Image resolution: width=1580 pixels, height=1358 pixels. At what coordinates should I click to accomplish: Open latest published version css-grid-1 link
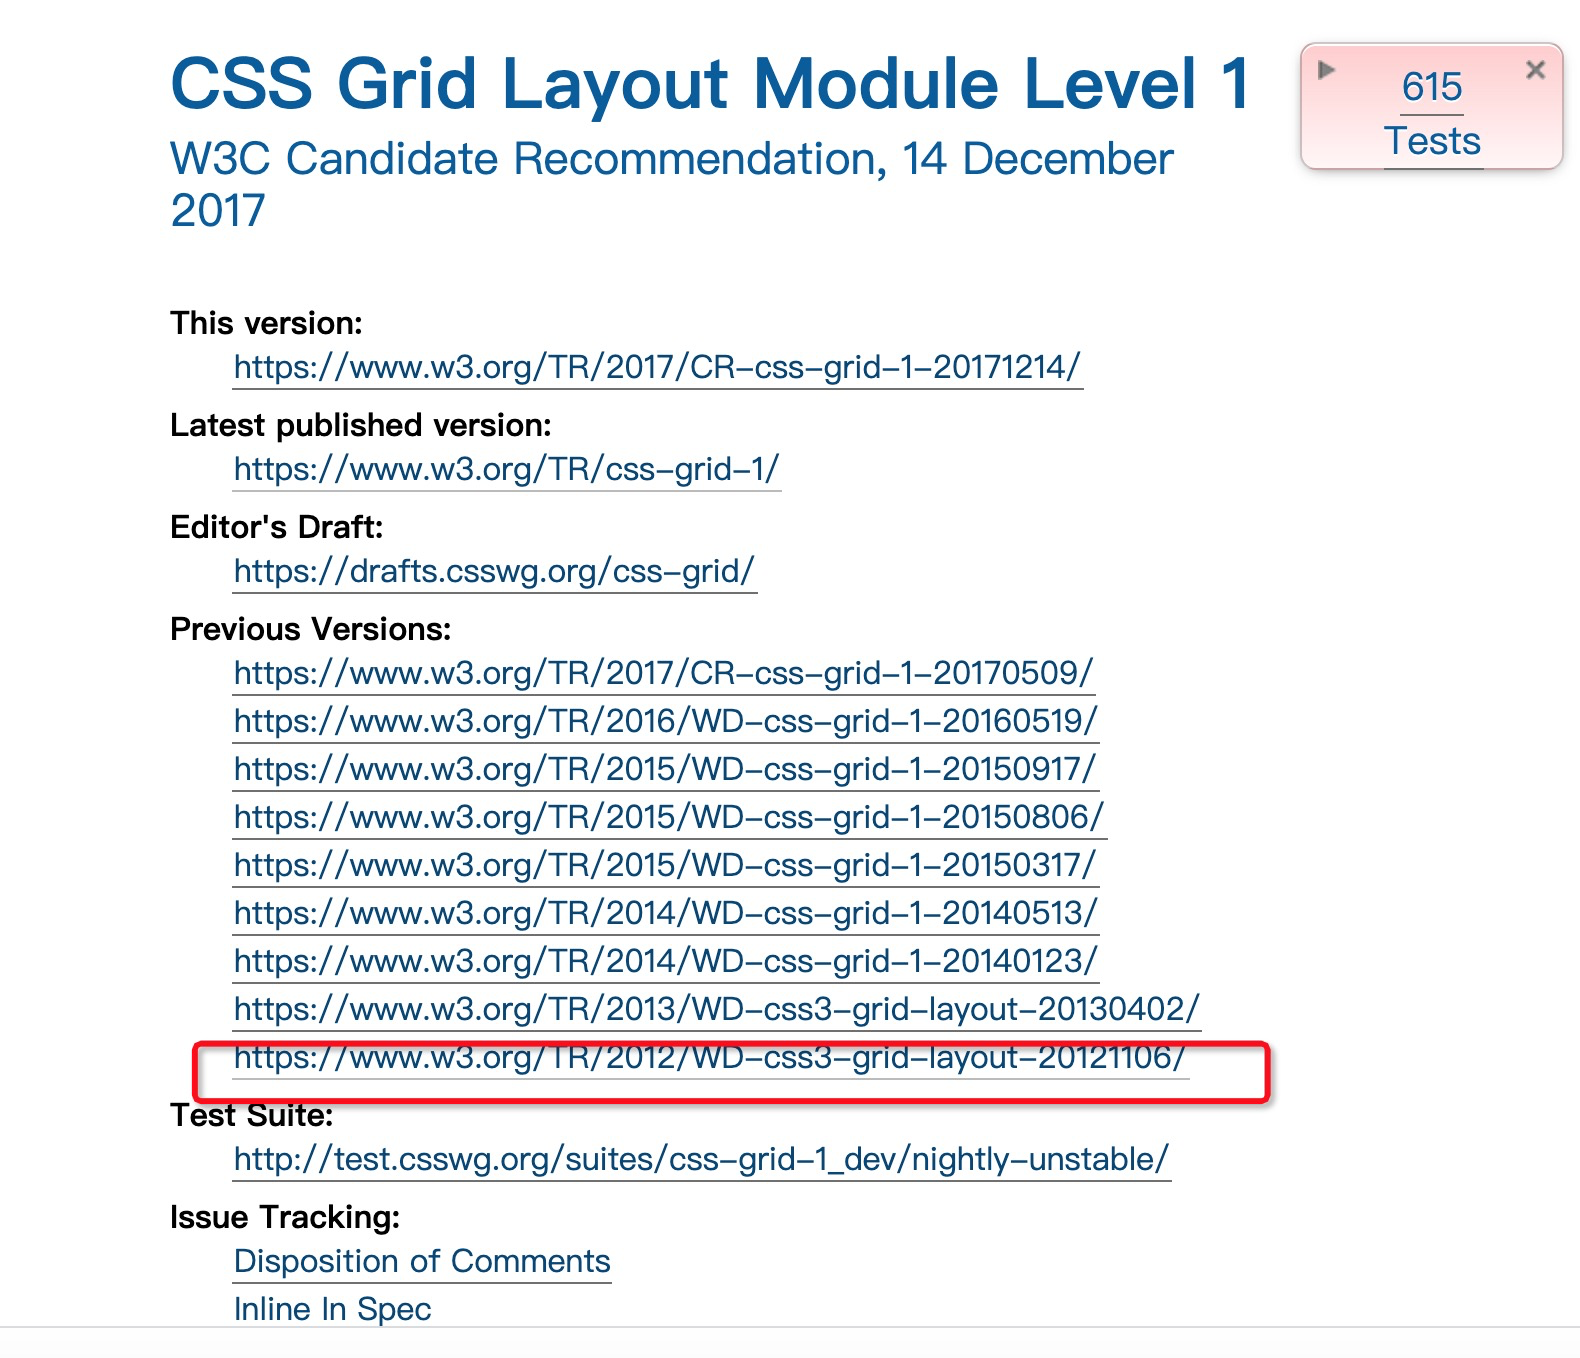coord(506,469)
